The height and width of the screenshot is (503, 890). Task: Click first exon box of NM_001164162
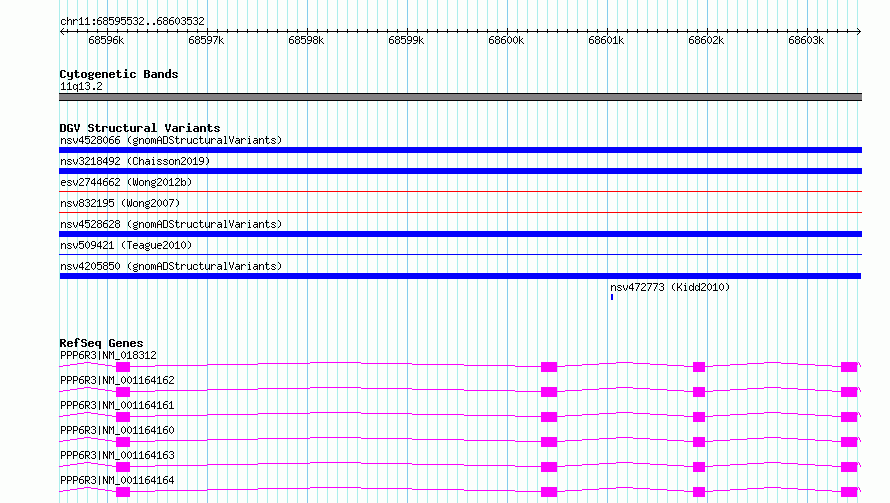123,392
